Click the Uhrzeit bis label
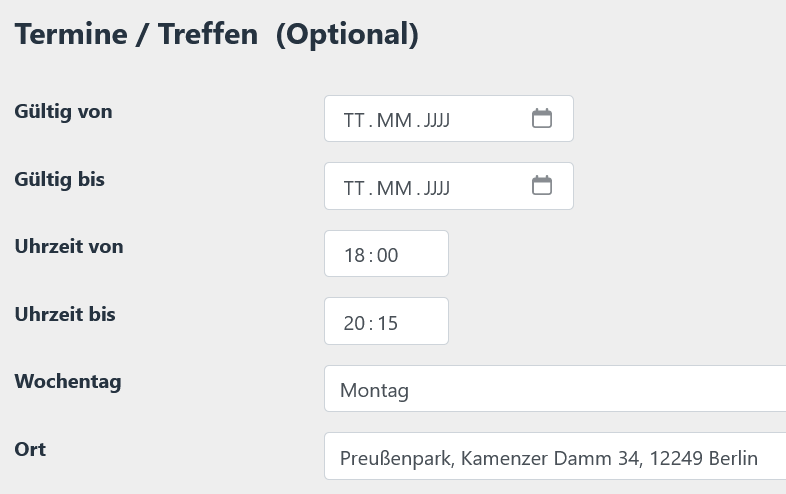The image size is (786, 494). click(x=65, y=314)
